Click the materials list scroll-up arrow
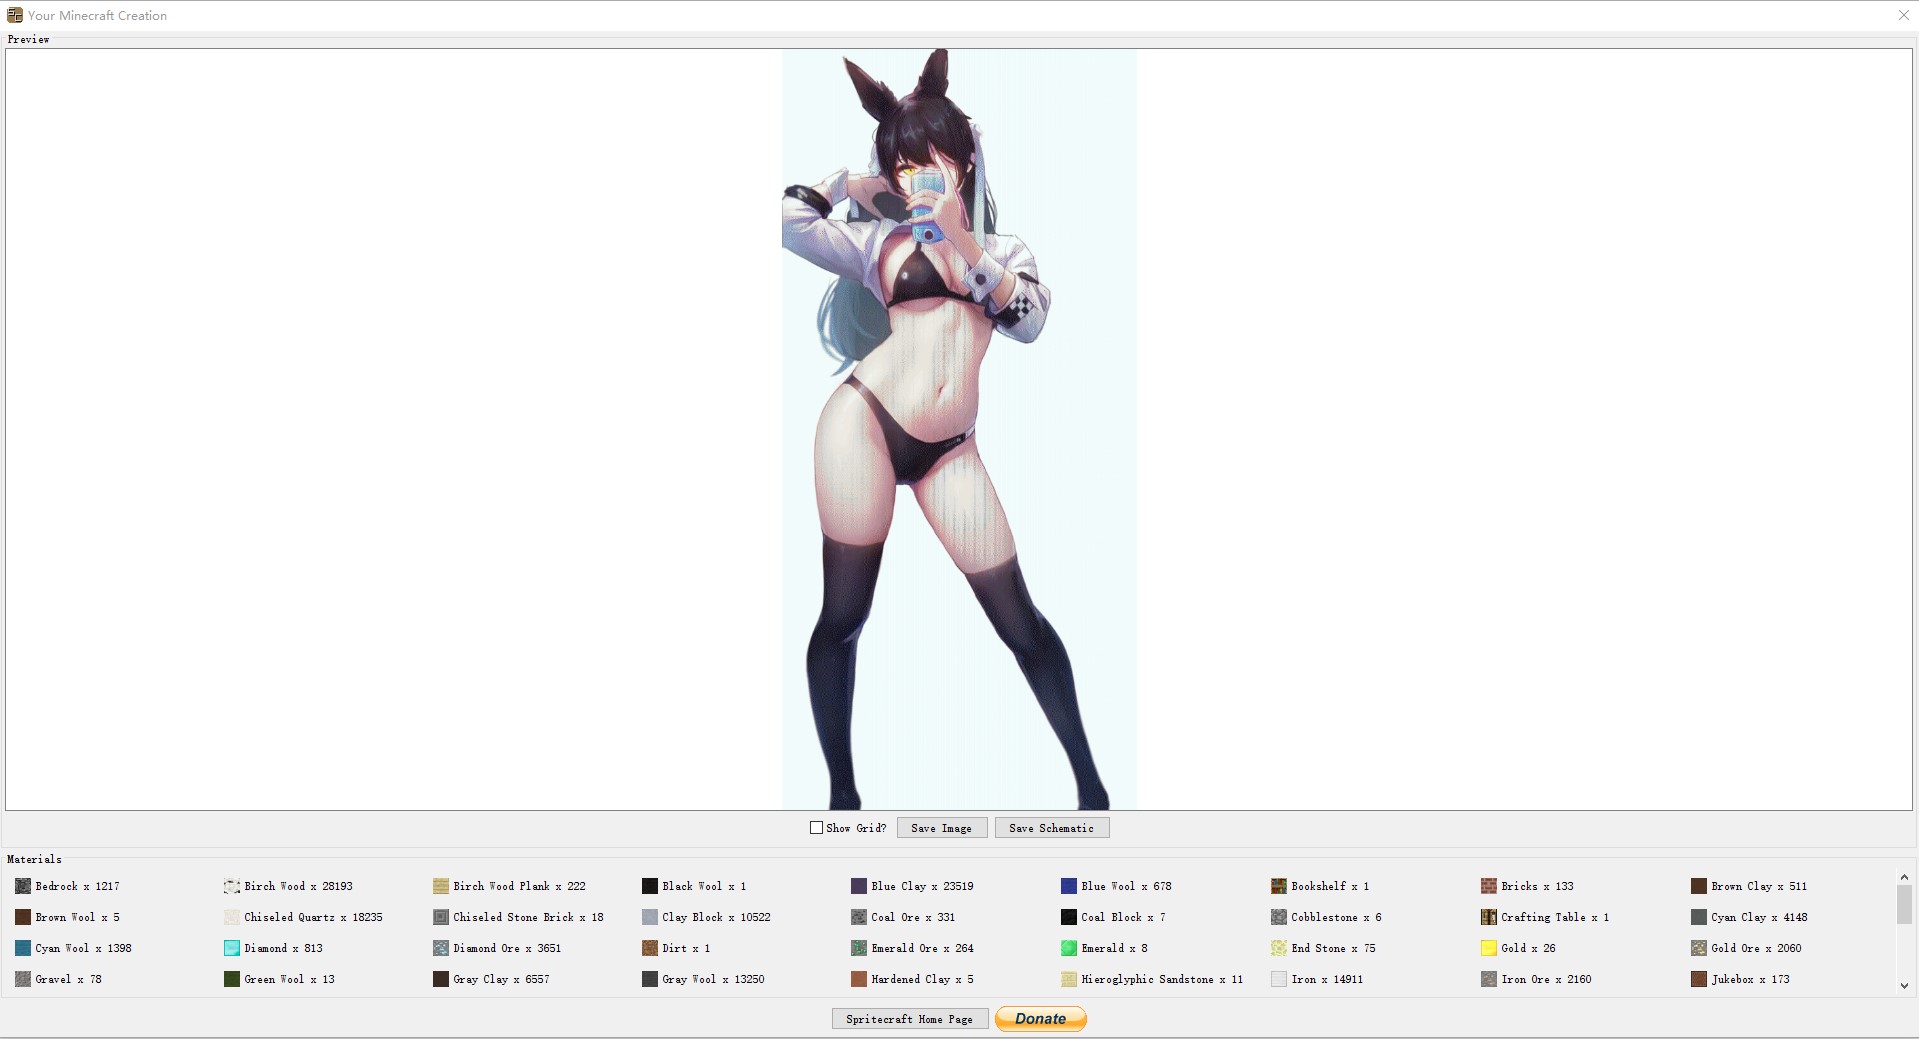1919x1039 pixels. coord(1904,878)
